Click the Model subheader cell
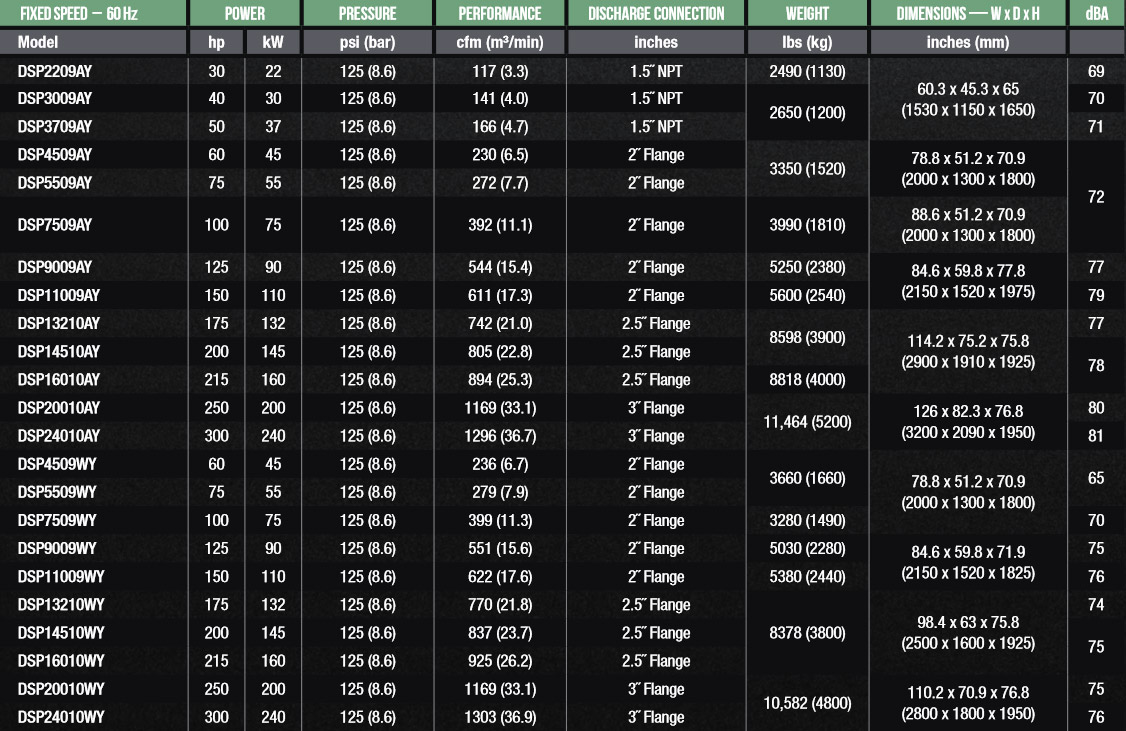Image resolution: width=1126 pixels, height=731 pixels. tap(38, 42)
